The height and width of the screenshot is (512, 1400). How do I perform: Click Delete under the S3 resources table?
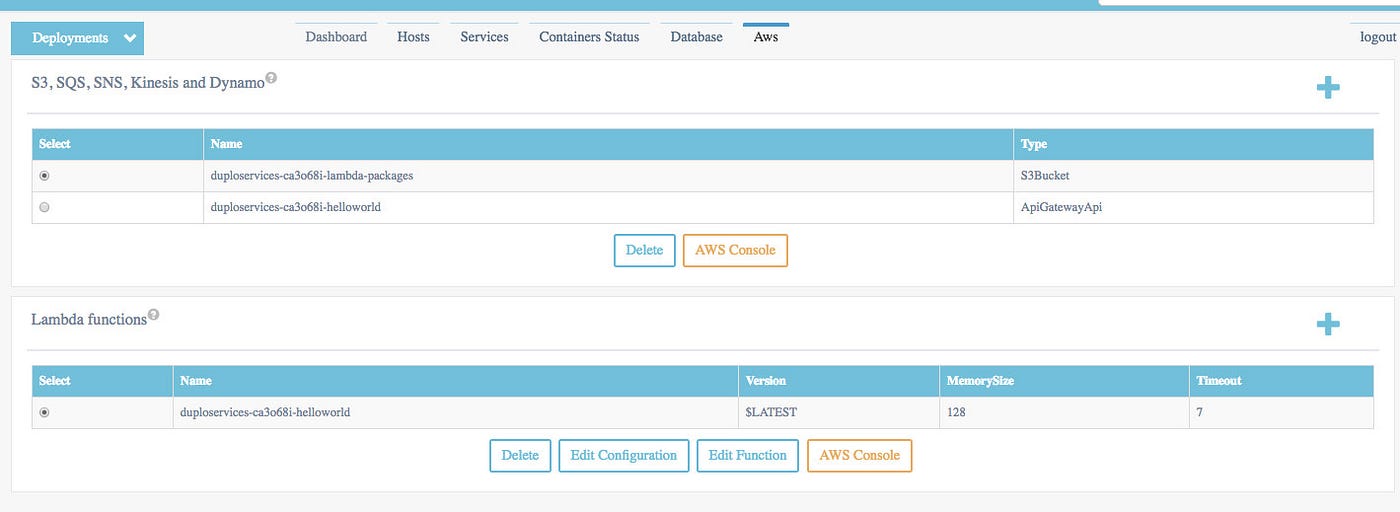click(644, 250)
